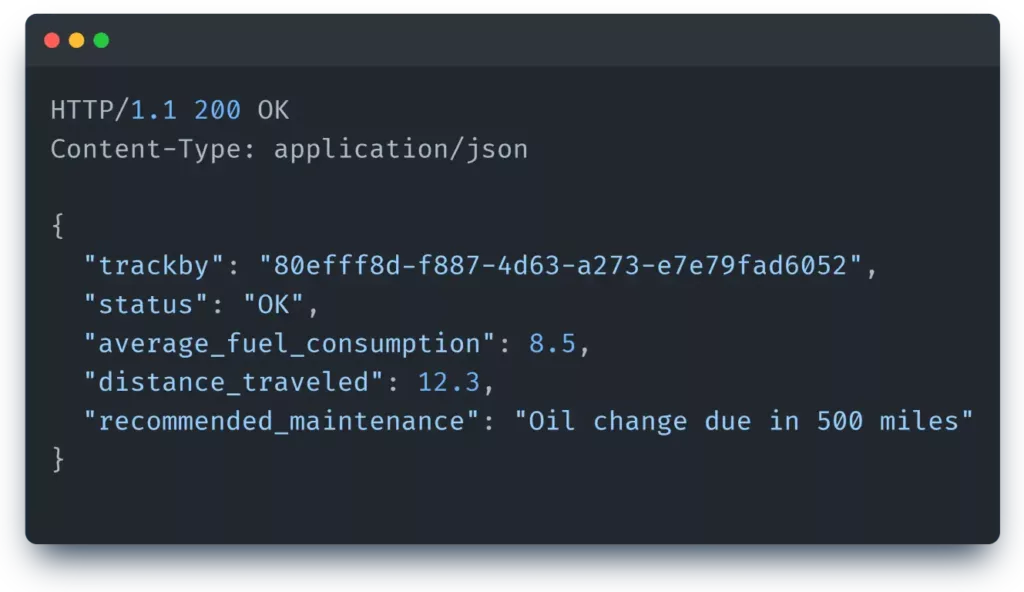Click the red close window button
Image resolution: width=1024 pixels, height=592 pixels.
(x=52, y=41)
